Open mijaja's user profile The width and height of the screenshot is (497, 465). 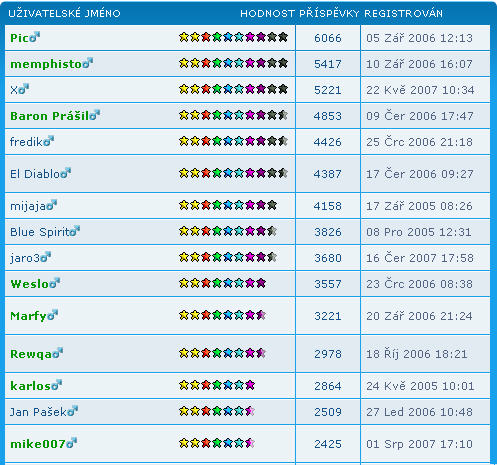pos(28,206)
